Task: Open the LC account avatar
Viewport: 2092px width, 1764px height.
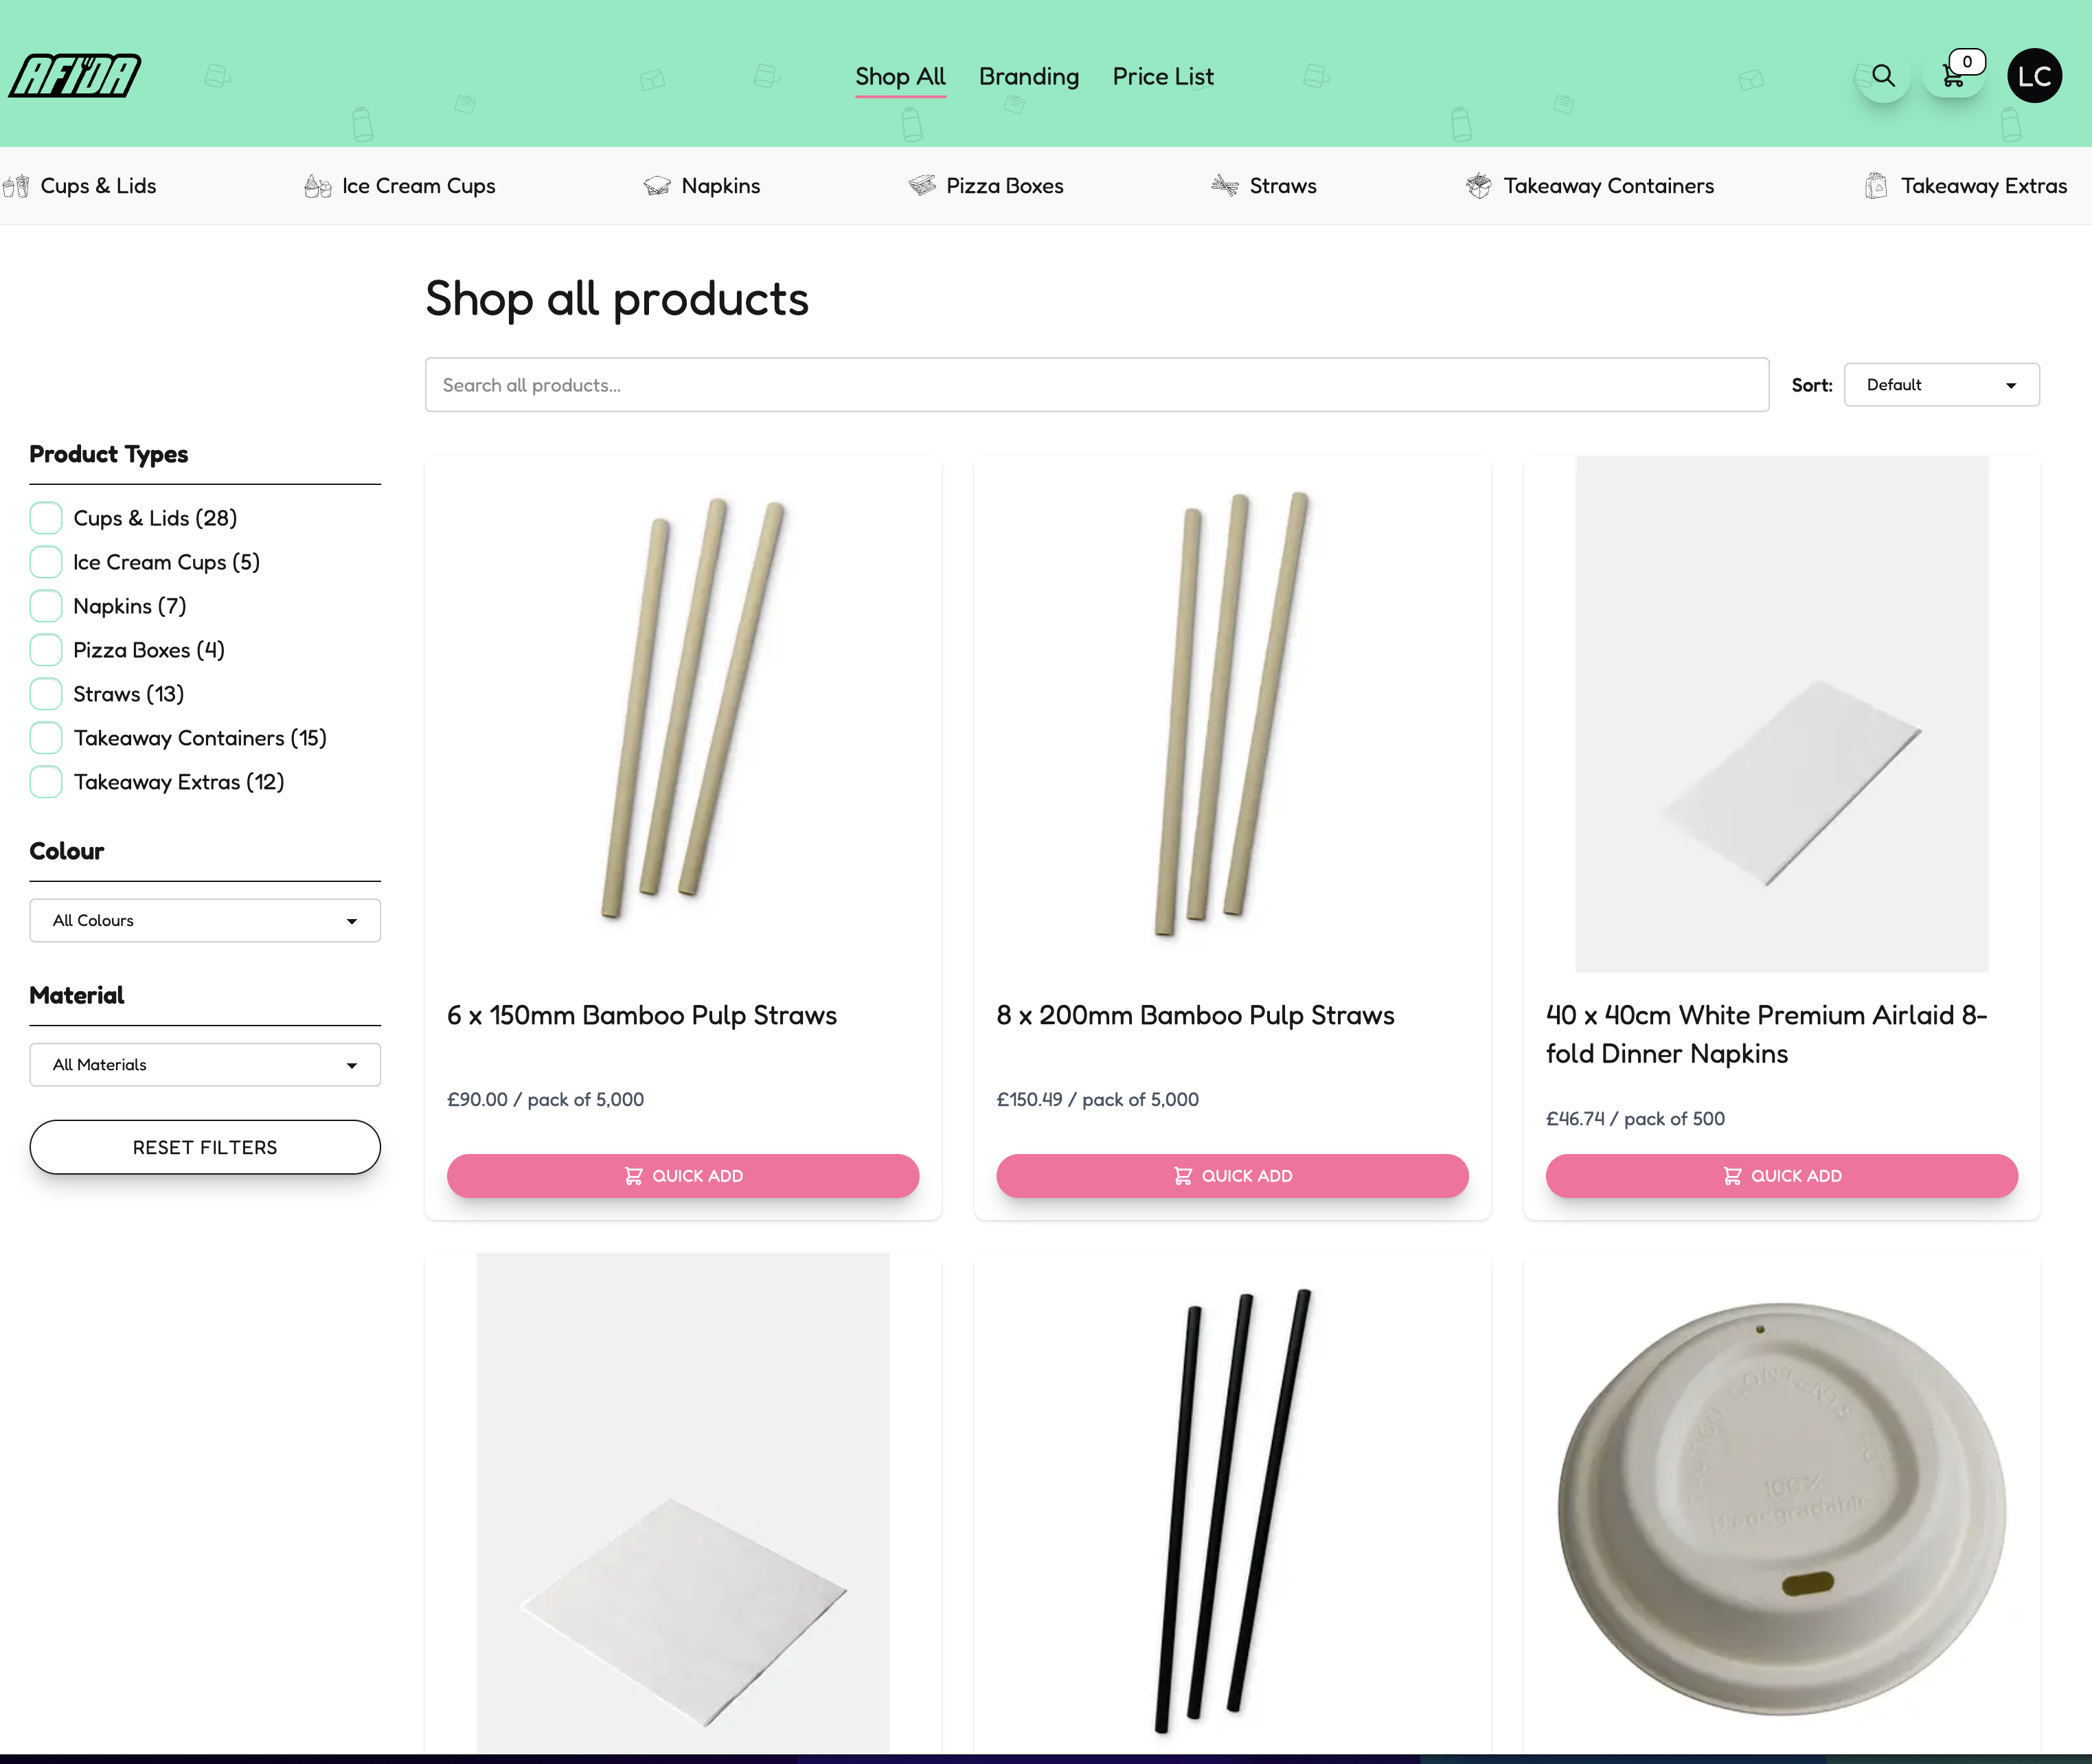Action: point(2034,76)
